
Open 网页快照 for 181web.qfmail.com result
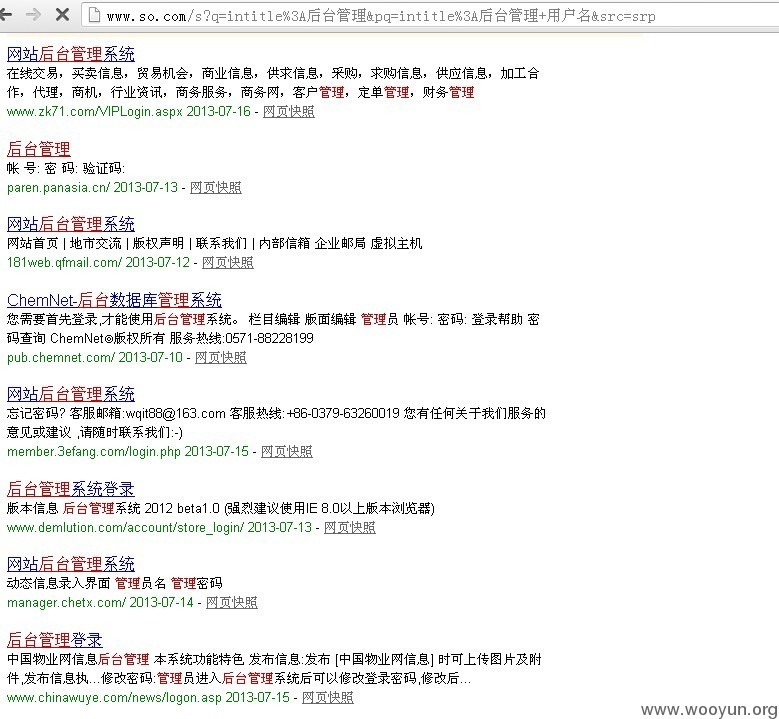(228, 262)
